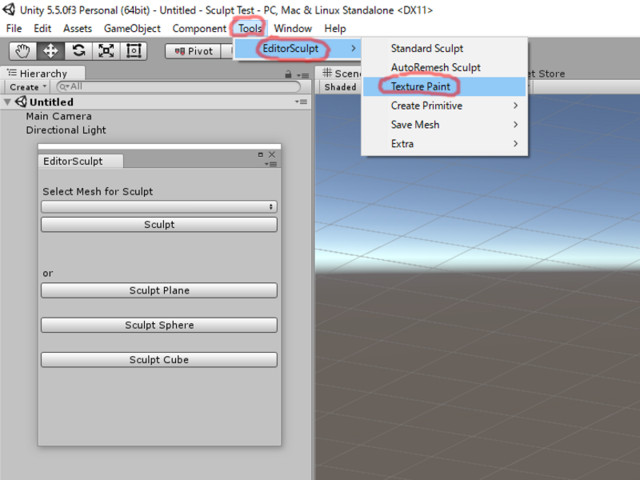Screen dimensions: 640x480
Task: Open the Select Mesh for Sculpt dropdown
Action: tap(159, 207)
